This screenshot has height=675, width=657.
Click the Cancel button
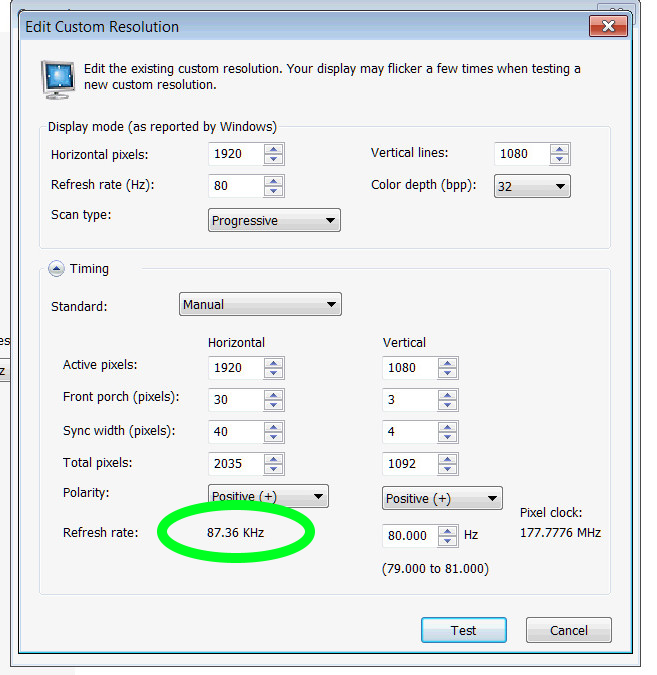[x=568, y=630]
